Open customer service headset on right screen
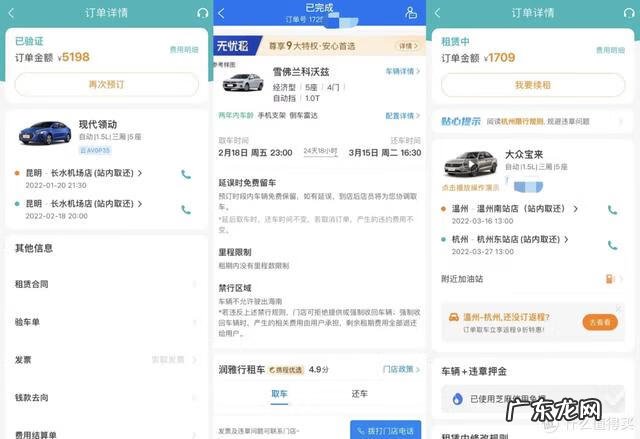 pos(629,13)
